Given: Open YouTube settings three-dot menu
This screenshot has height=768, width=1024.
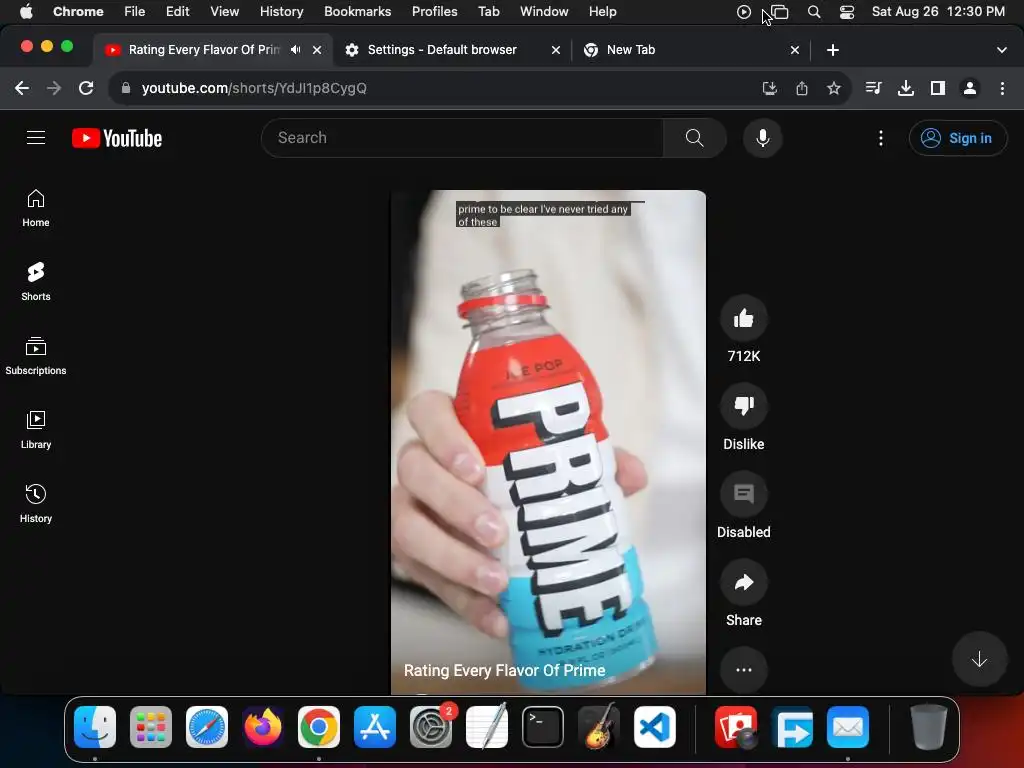Looking at the screenshot, I should 880,138.
